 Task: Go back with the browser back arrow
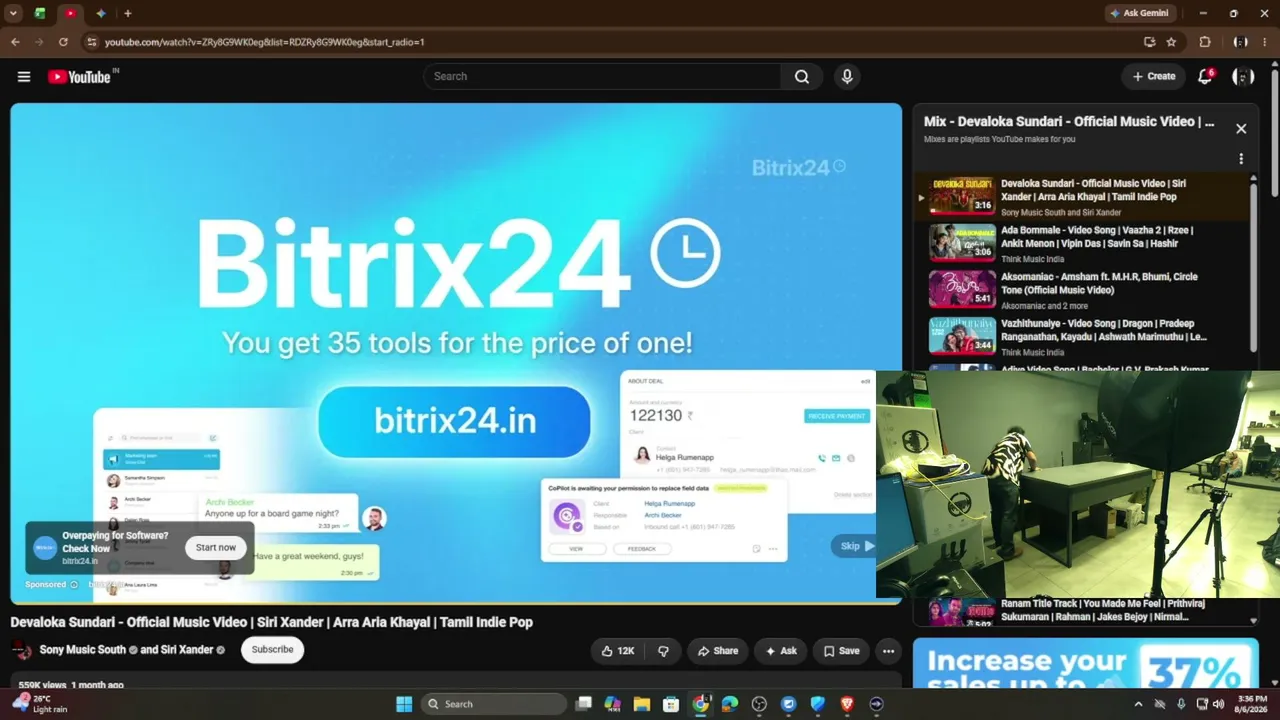(x=15, y=42)
